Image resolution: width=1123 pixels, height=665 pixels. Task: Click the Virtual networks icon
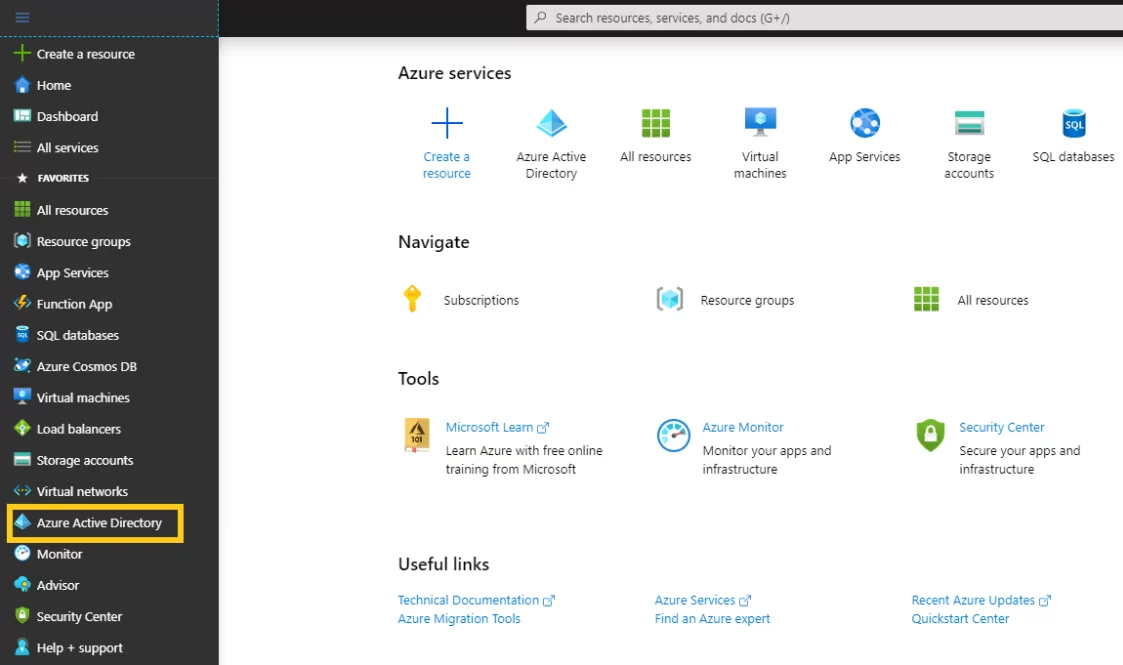point(22,490)
